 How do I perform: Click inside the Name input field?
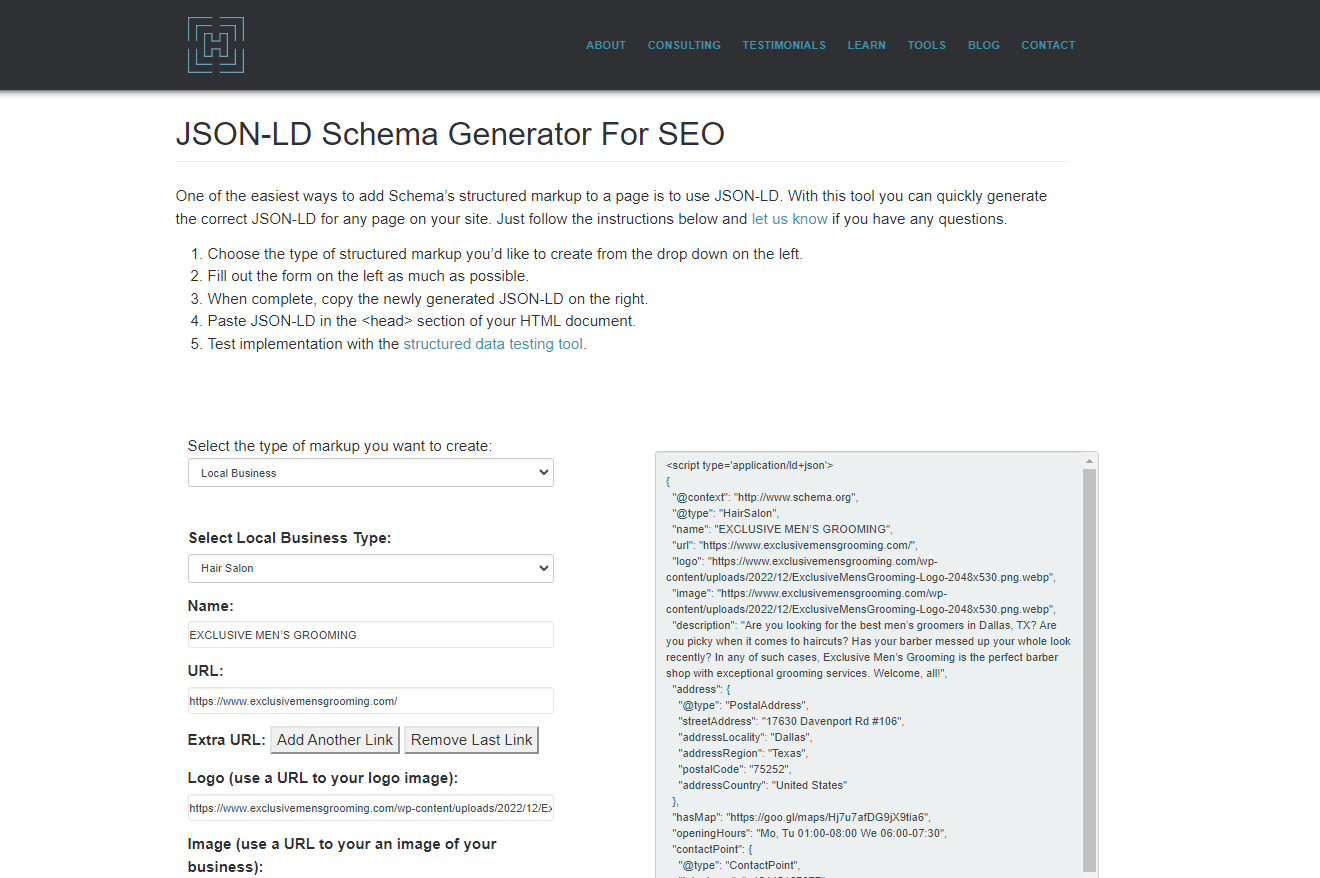(370, 634)
